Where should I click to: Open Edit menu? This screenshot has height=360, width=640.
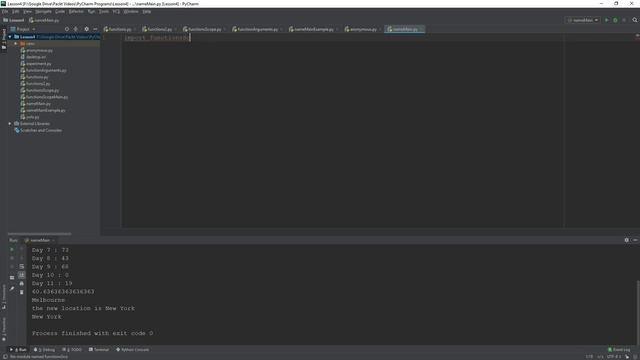click(x=16, y=11)
